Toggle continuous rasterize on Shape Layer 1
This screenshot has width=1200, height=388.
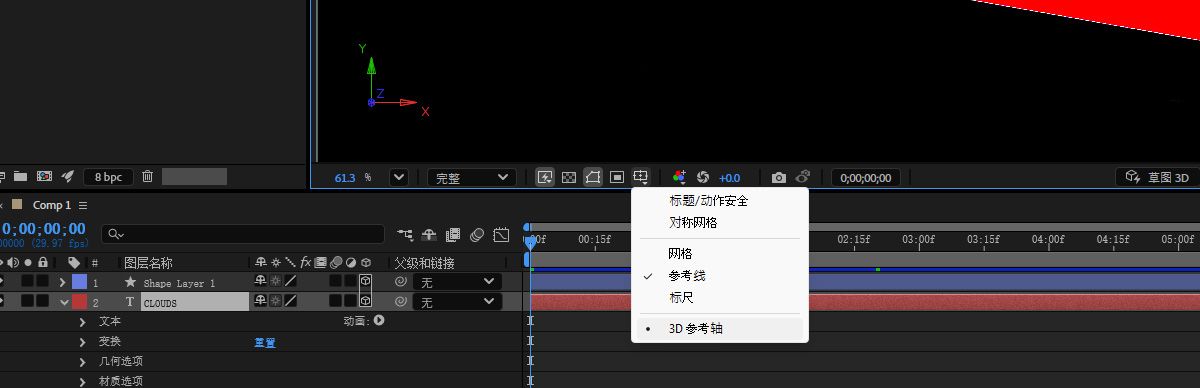pos(275,282)
